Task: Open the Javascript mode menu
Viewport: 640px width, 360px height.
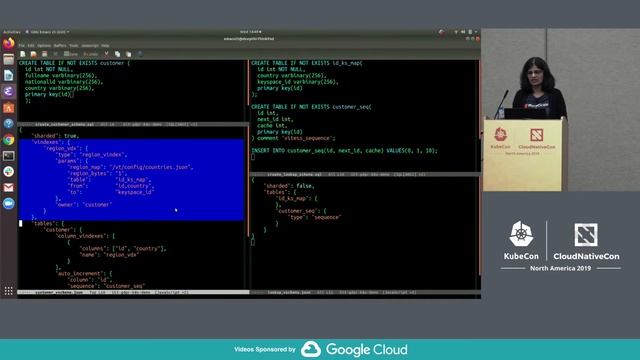Action: (x=90, y=46)
